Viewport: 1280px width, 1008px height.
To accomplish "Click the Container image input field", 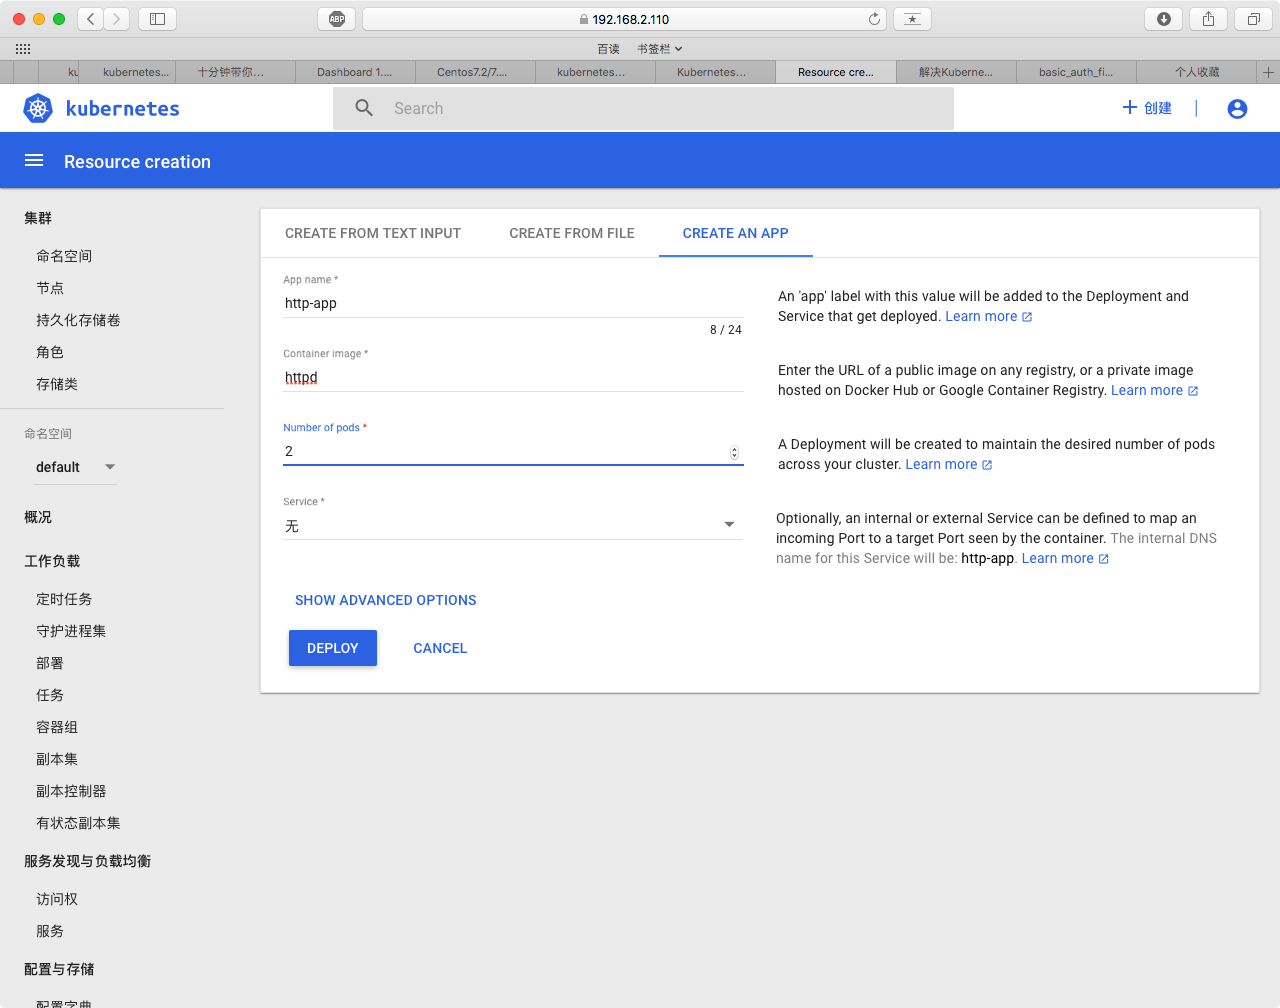I will coord(512,378).
